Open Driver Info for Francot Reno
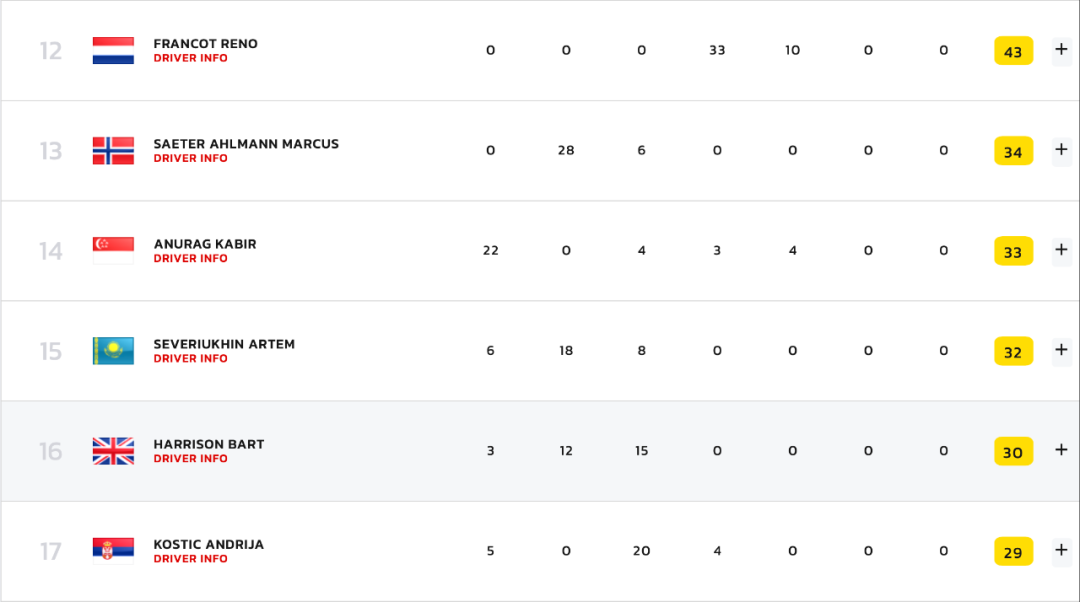The image size is (1080, 602). tap(191, 59)
